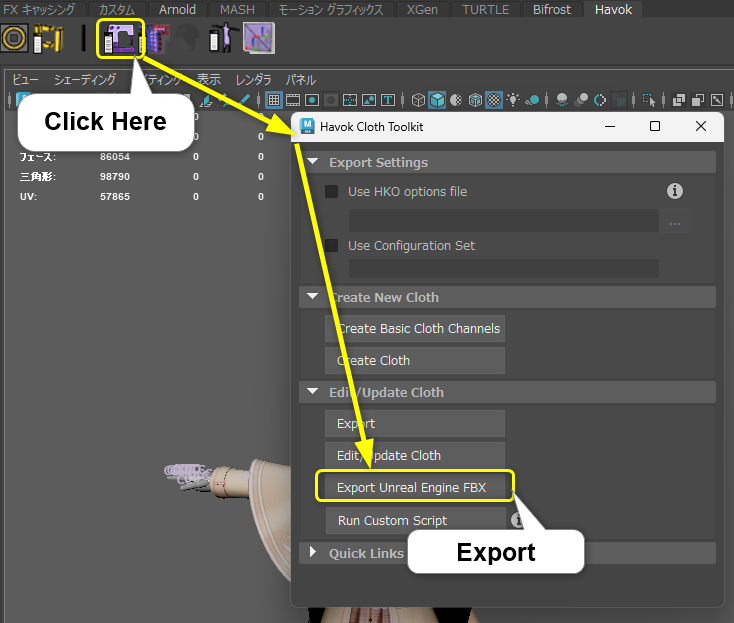Select the 三角形 count 98790 value

pos(115,176)
